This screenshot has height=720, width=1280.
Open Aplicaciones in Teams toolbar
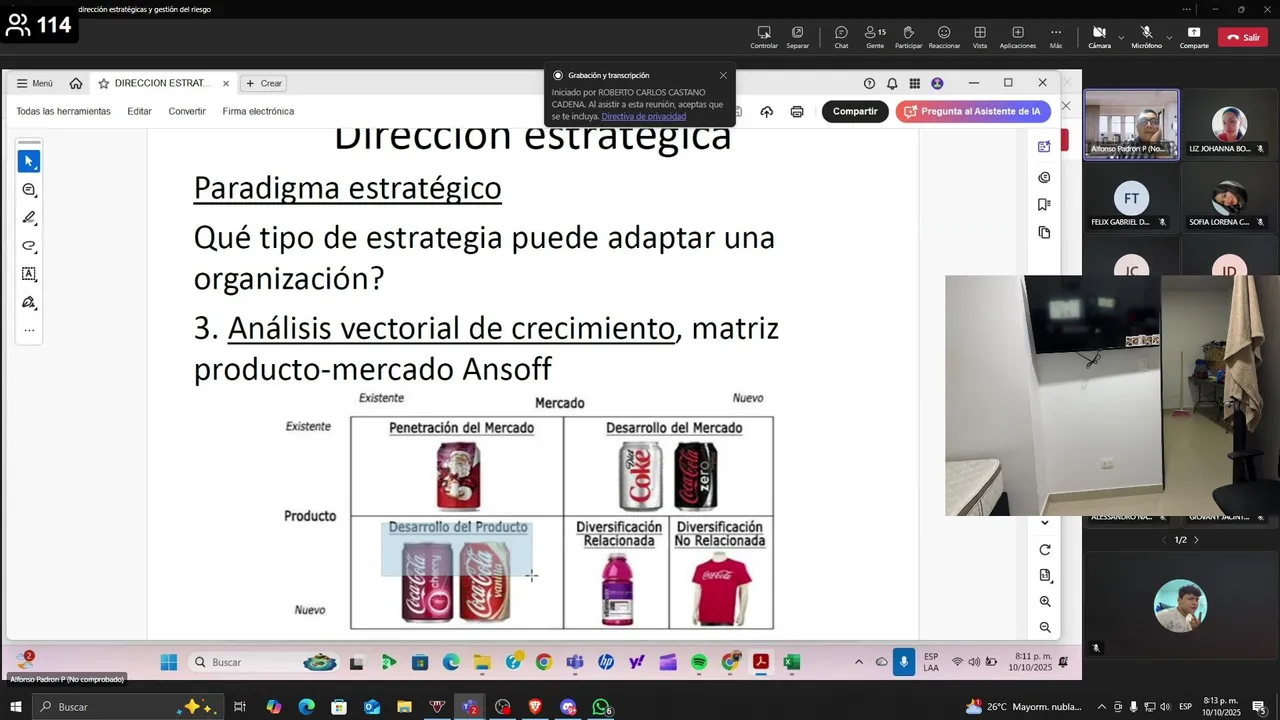coord(1018,37)
